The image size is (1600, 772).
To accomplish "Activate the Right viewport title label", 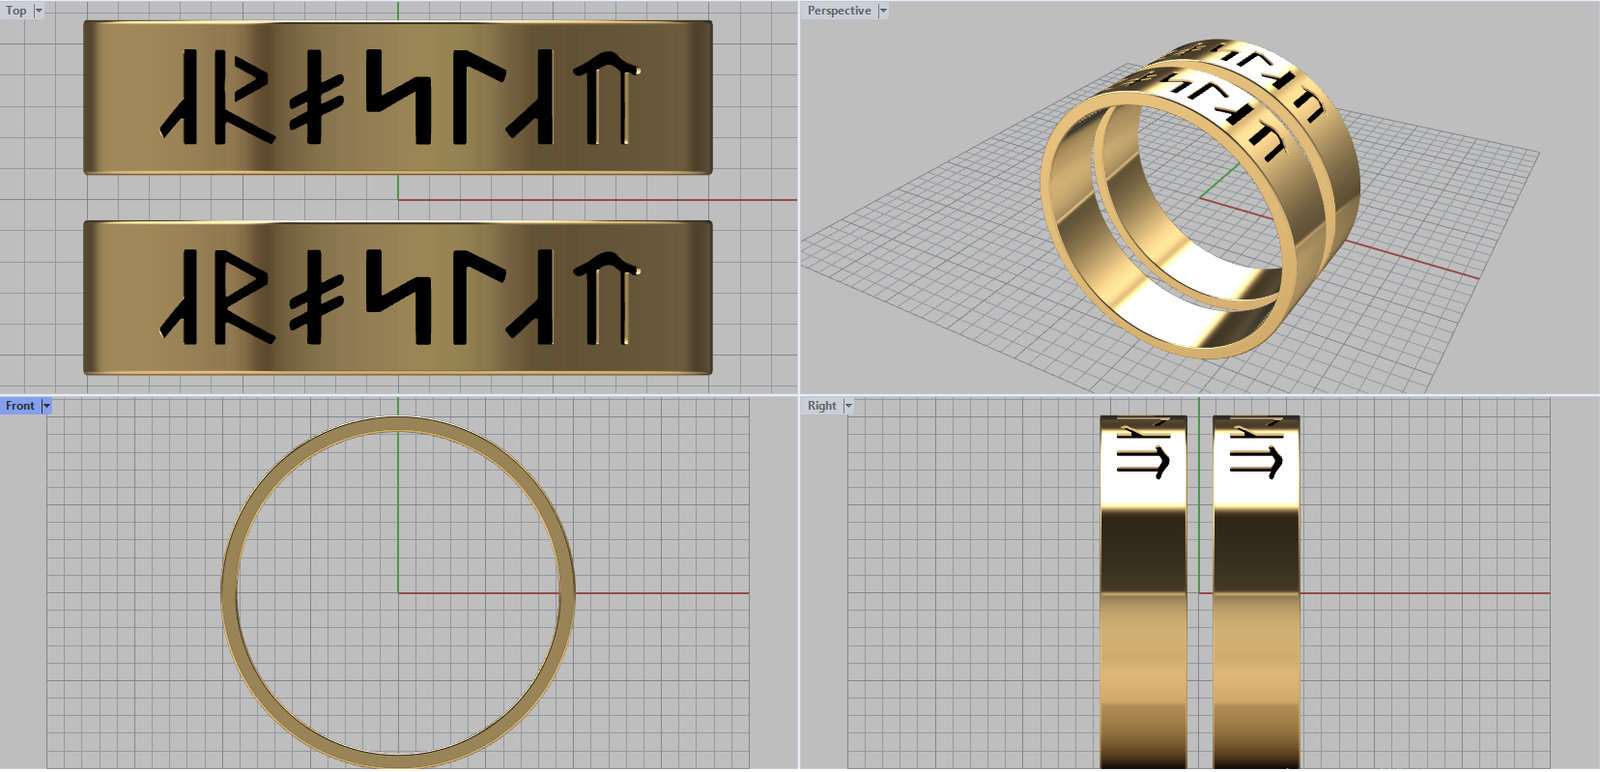I will pyautogui.click(x=821, y=406).
